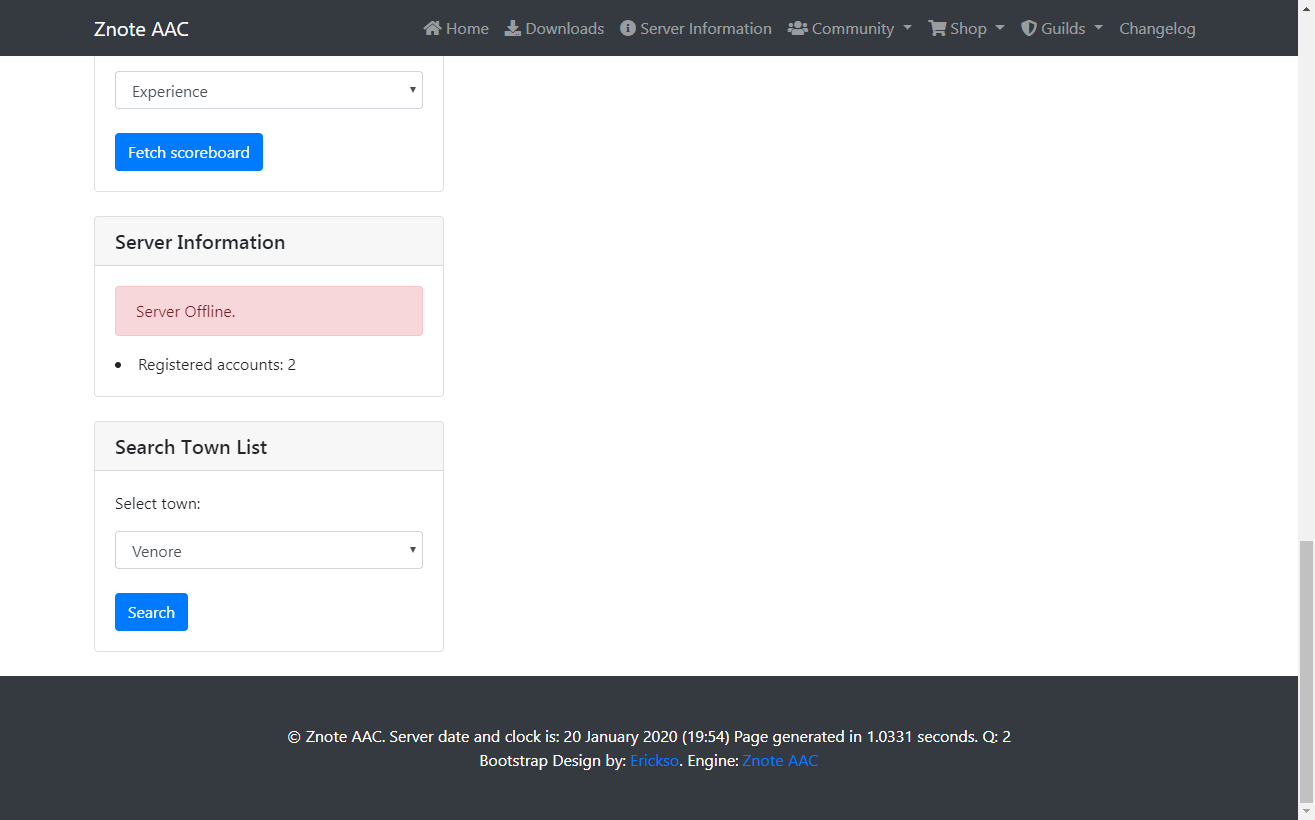Open the Znote AAC engine link
The width and height of the screenshot is (1315, 820).
(x=780, y=760)
